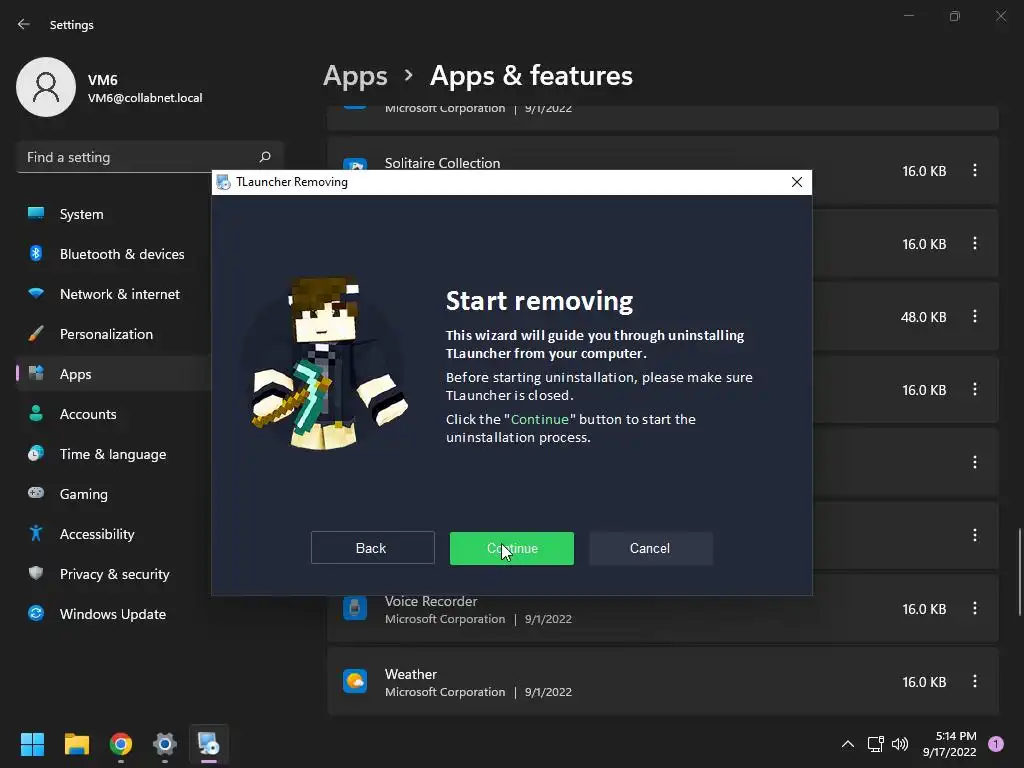Show hidden system tray icons
Image resolution: width=1024 pixels, height=768 pixels.
click(848, 744)
